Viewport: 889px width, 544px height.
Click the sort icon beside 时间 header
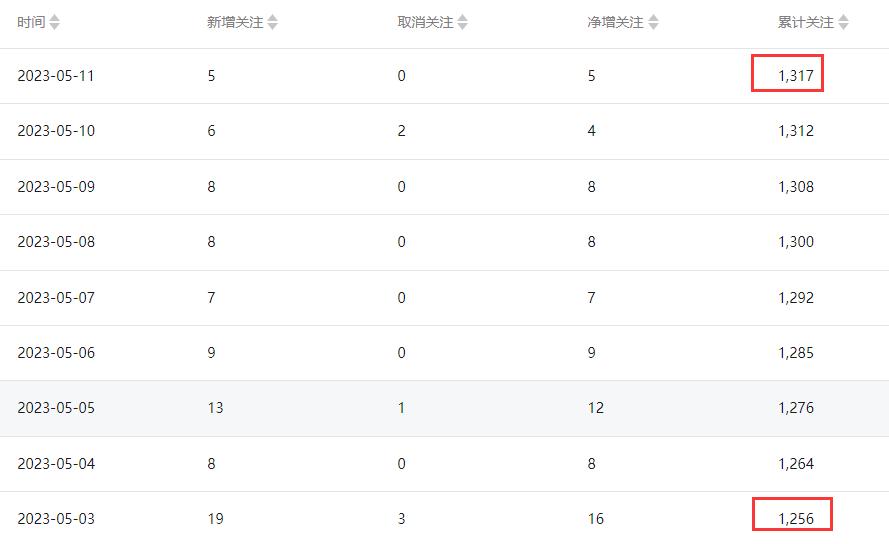click(x=55, y=22)
